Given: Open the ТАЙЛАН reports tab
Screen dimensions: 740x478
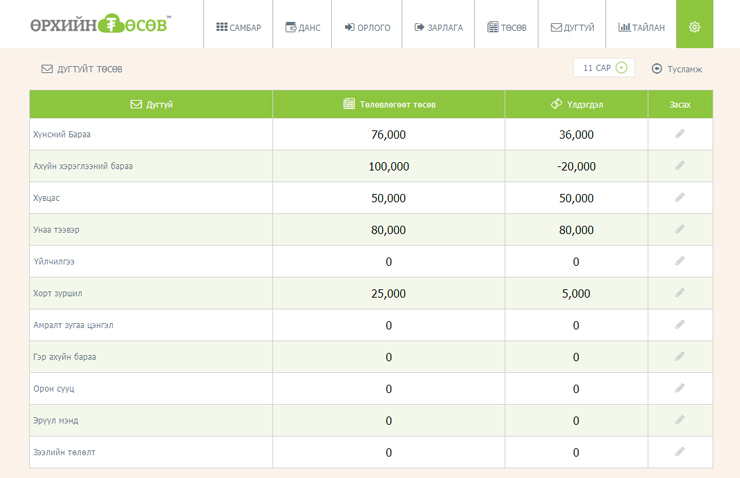Looking at the screenshot, I should point(641,27).
